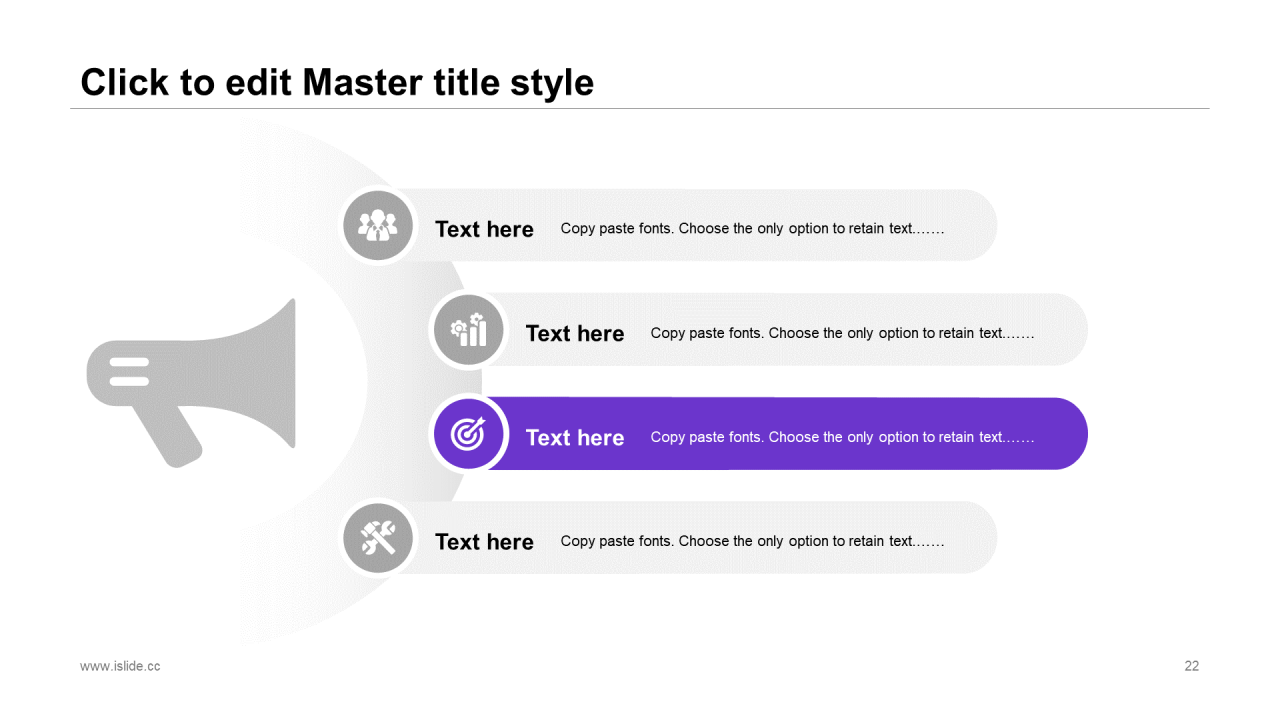Click 'Copy paste fonts' text in purple bar
Viewport: 1280px width, 720px height.
[x=842, y=437]
